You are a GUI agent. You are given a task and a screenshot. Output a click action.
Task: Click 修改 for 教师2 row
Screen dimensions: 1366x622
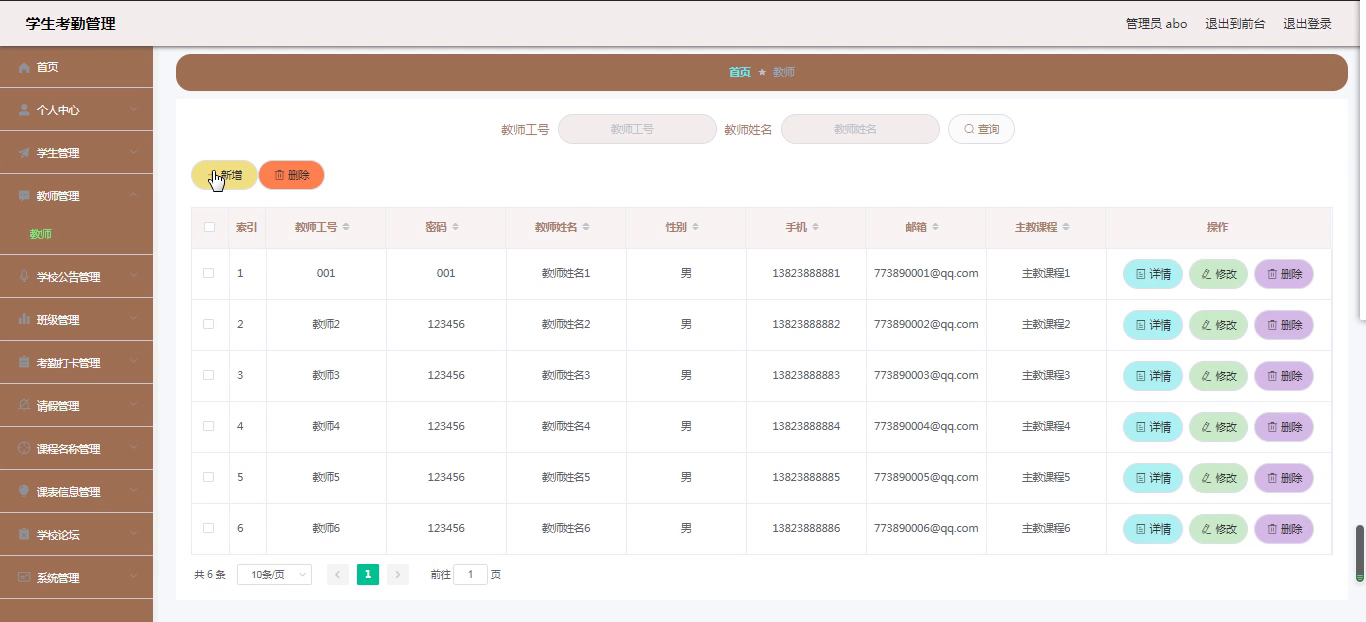(x=1218, y=325)
